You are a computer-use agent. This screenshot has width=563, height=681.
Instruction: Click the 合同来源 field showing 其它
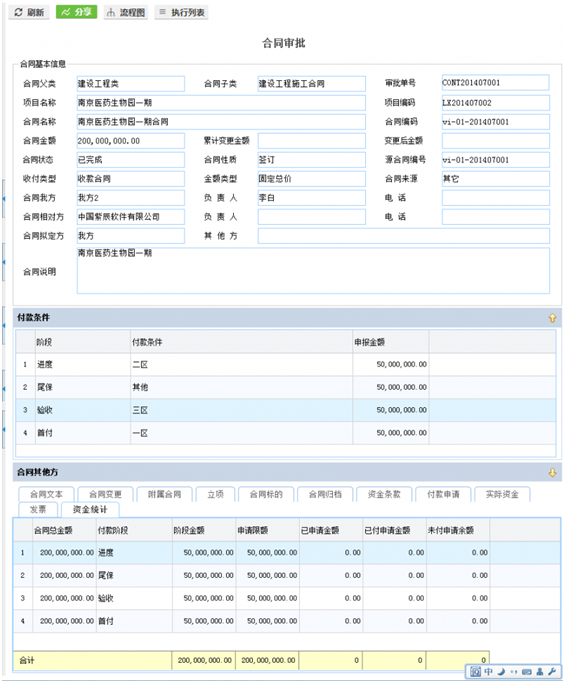click(496, 179)
